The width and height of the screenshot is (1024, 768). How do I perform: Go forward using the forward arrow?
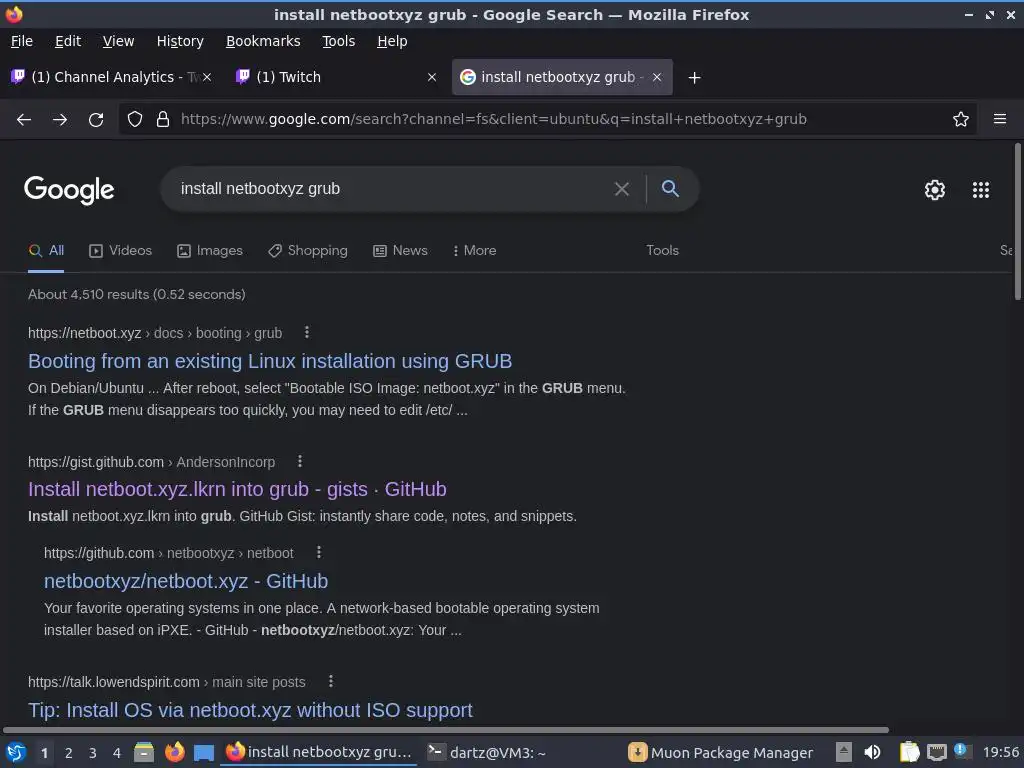[60, 120]
